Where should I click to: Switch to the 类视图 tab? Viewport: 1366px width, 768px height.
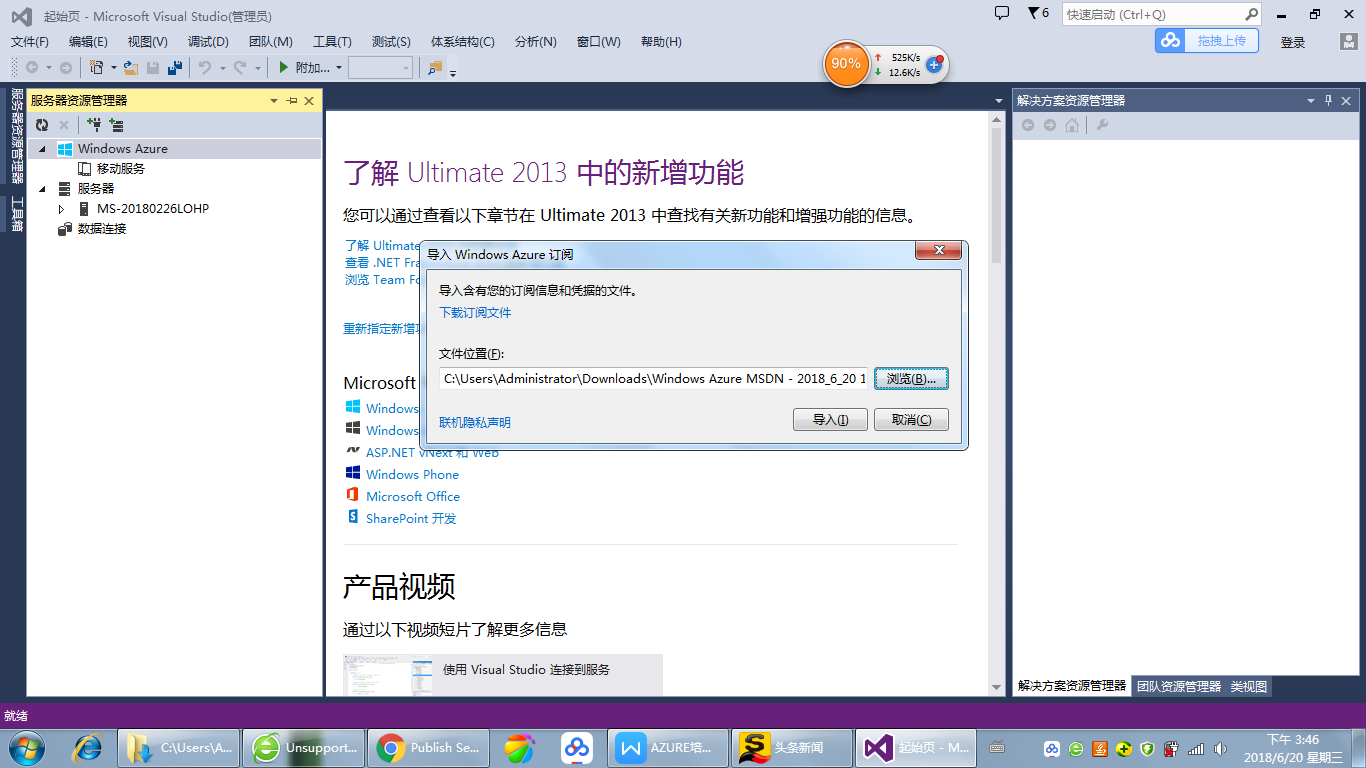coord(1249,686)
